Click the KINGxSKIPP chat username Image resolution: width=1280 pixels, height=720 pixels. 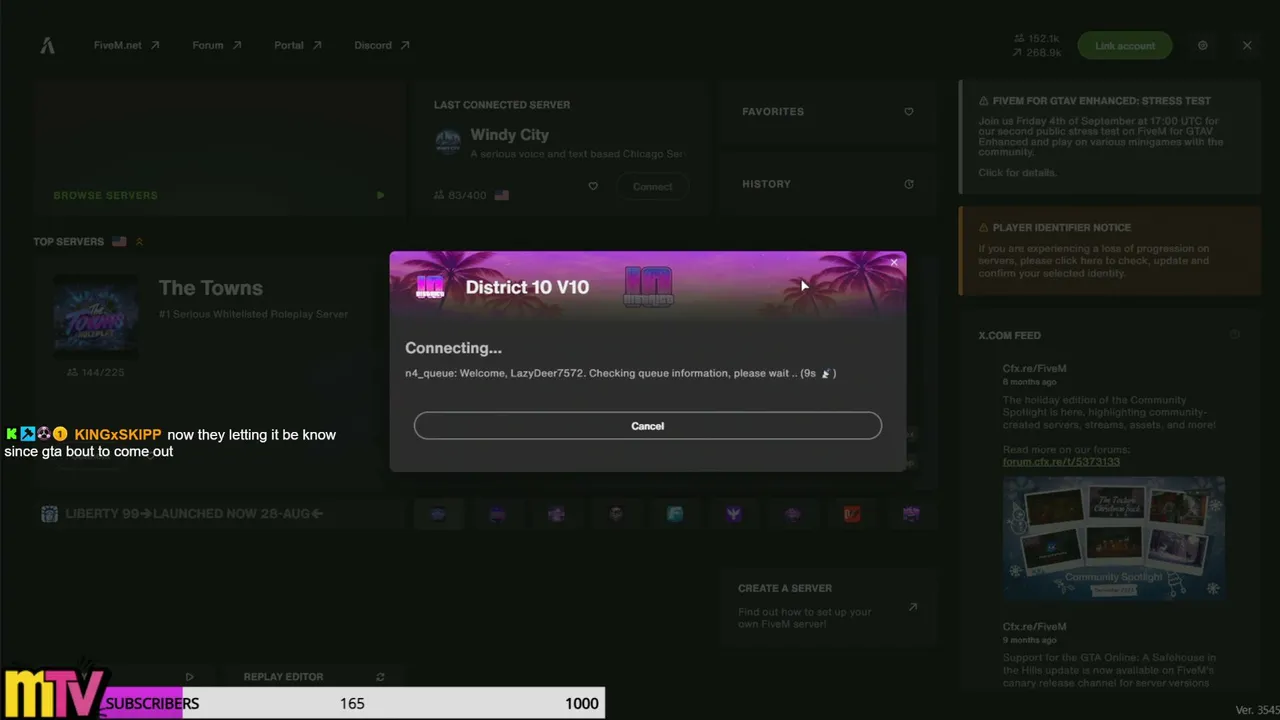pos(118,435)
